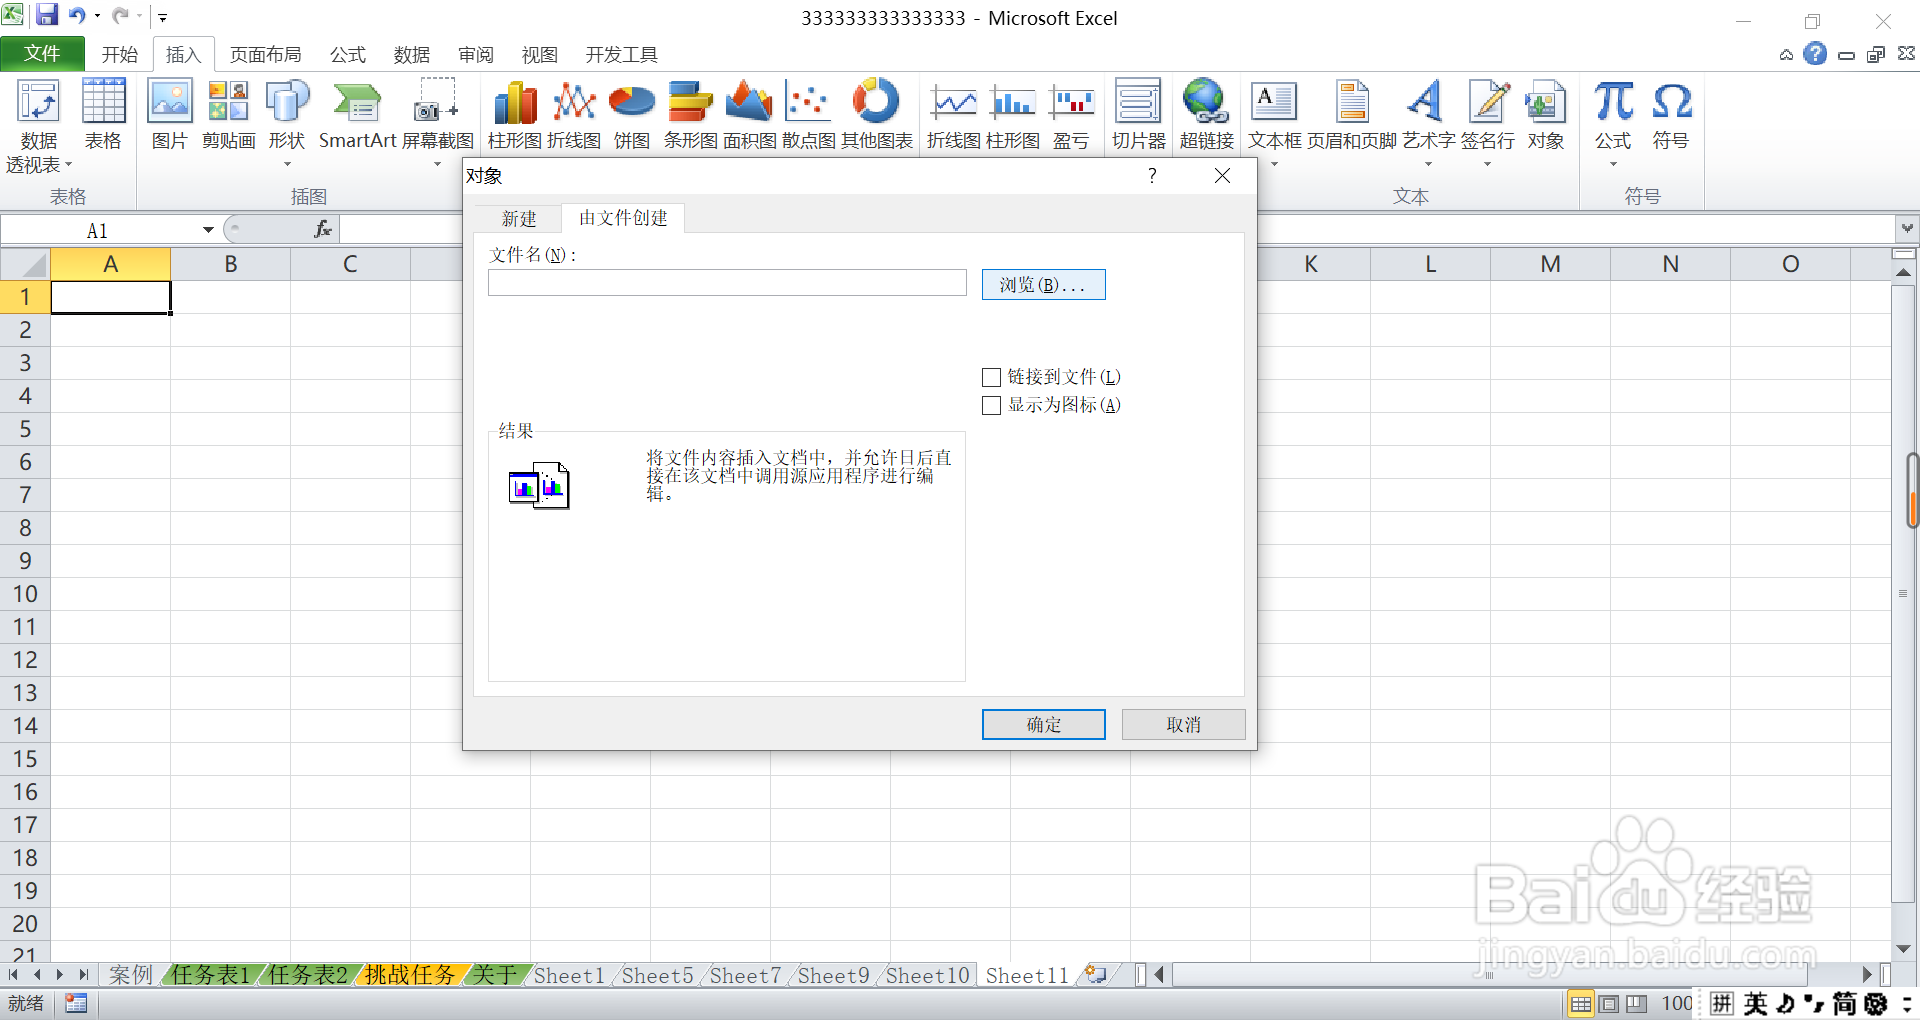Viewport: 1920px width, 1020px height.
Task: Open the File (文件) tab
Action: click(42, 54)
